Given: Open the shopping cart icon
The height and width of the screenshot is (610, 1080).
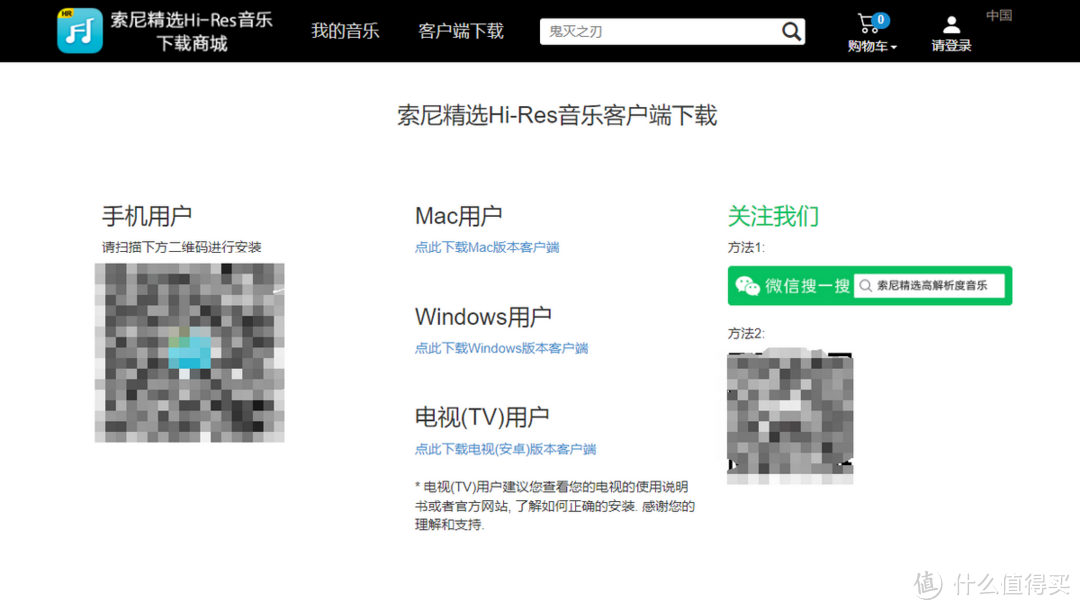Looking at the screenshot, I should click(x=868, y=24).
